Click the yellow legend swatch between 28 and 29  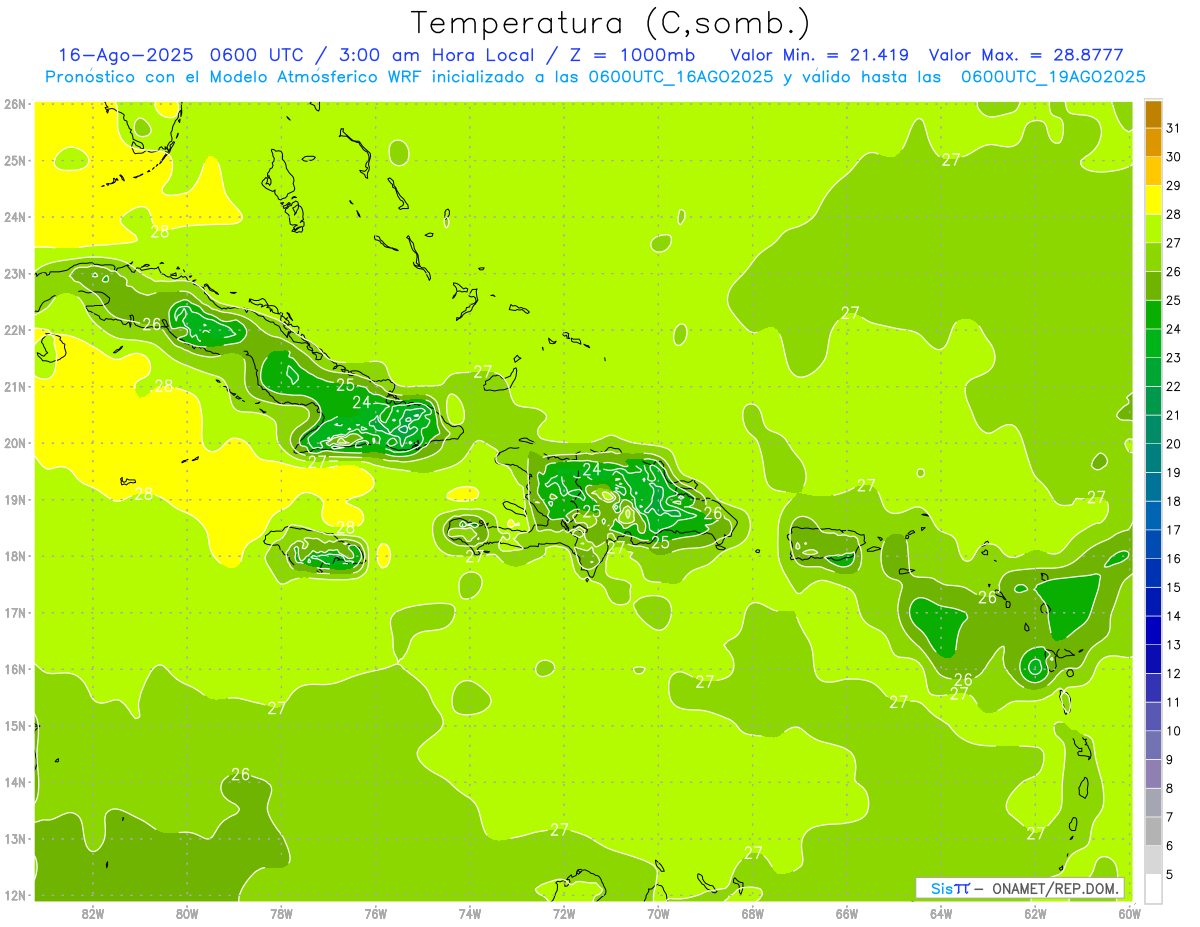[x=1154, y=200]
